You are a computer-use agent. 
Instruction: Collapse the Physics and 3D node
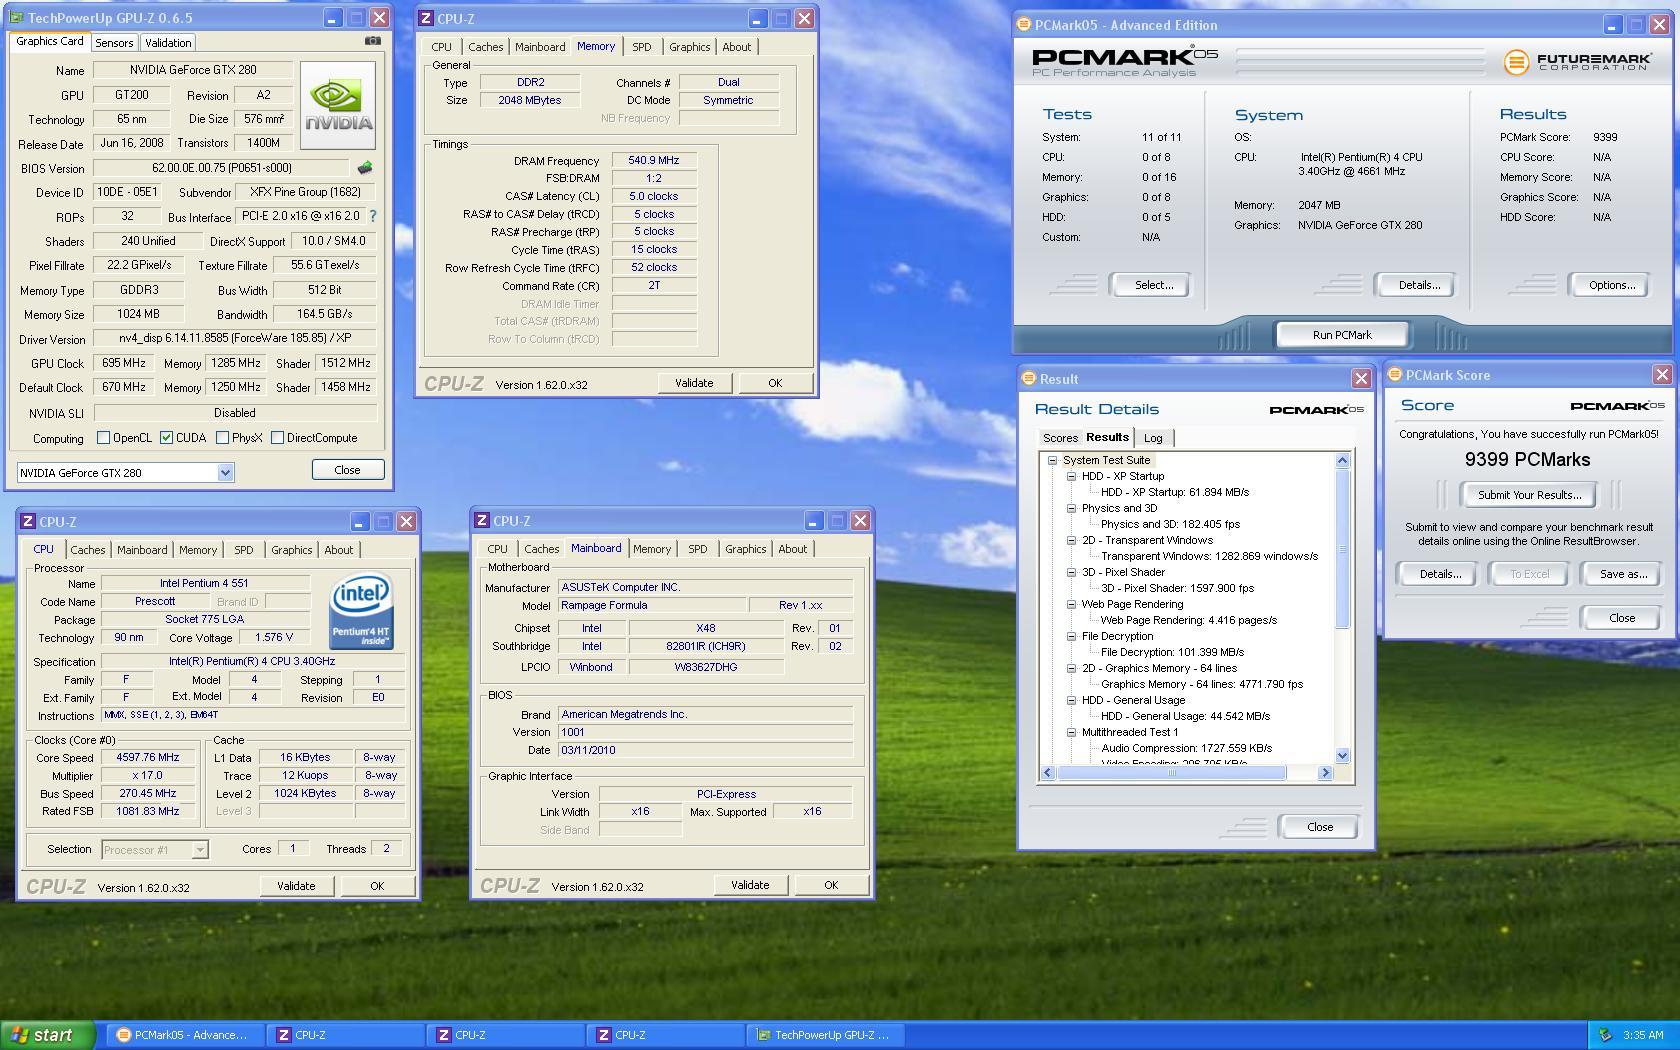click(1071, 508)
